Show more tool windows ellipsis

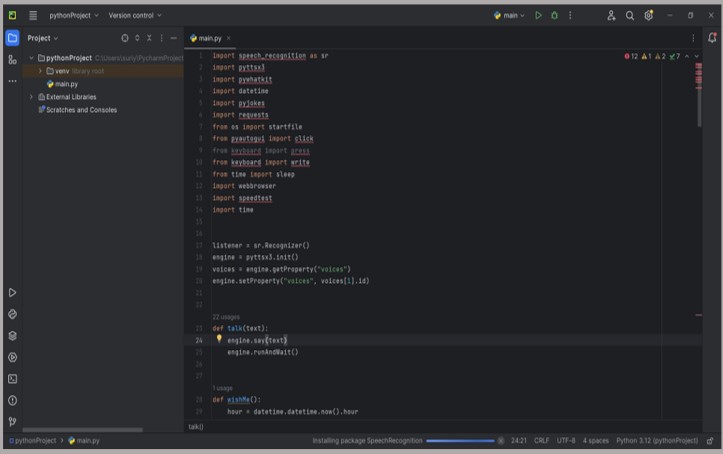(x=12, y=81)
